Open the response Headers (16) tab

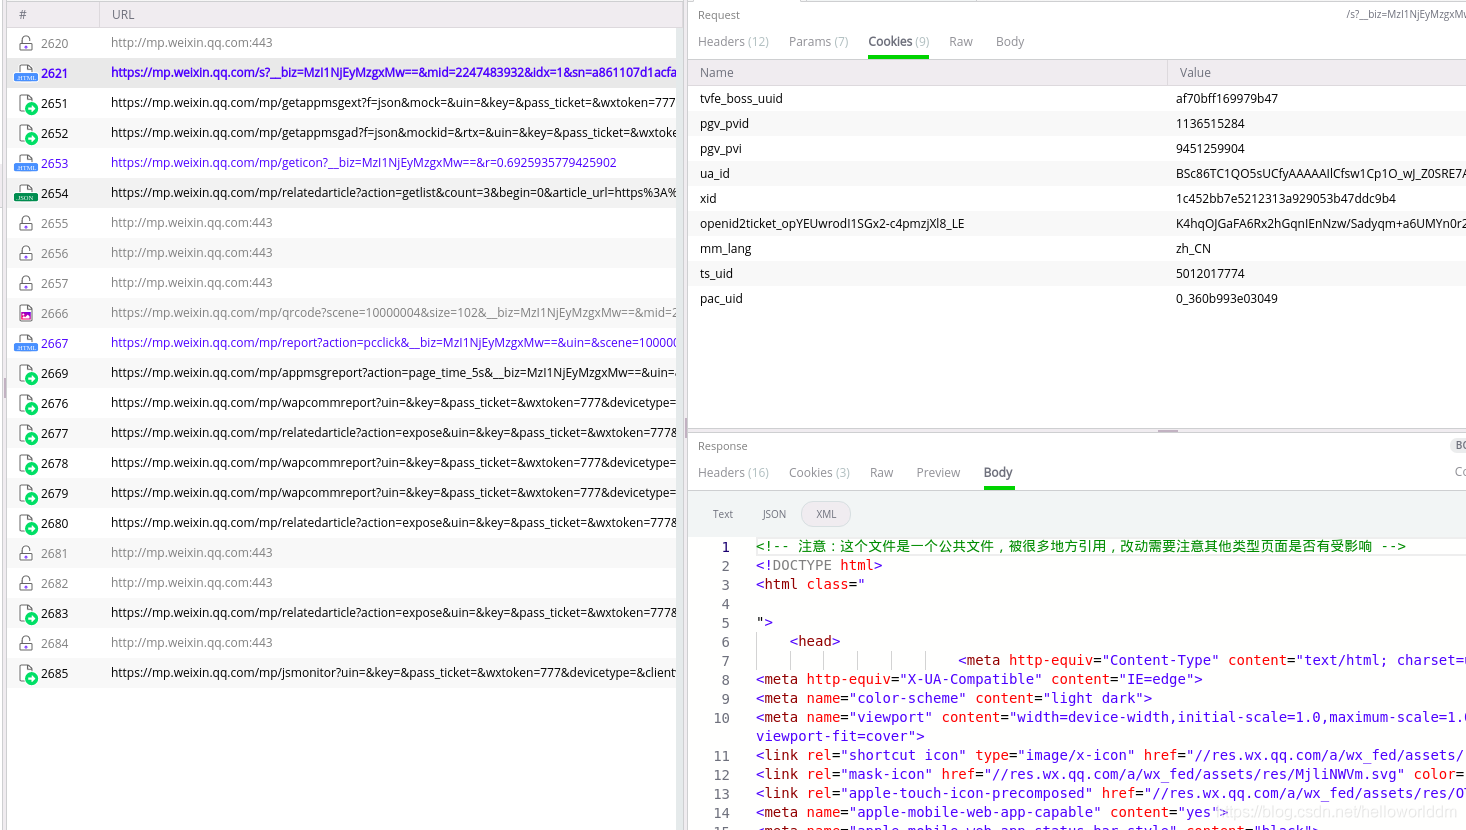point(733,473)
